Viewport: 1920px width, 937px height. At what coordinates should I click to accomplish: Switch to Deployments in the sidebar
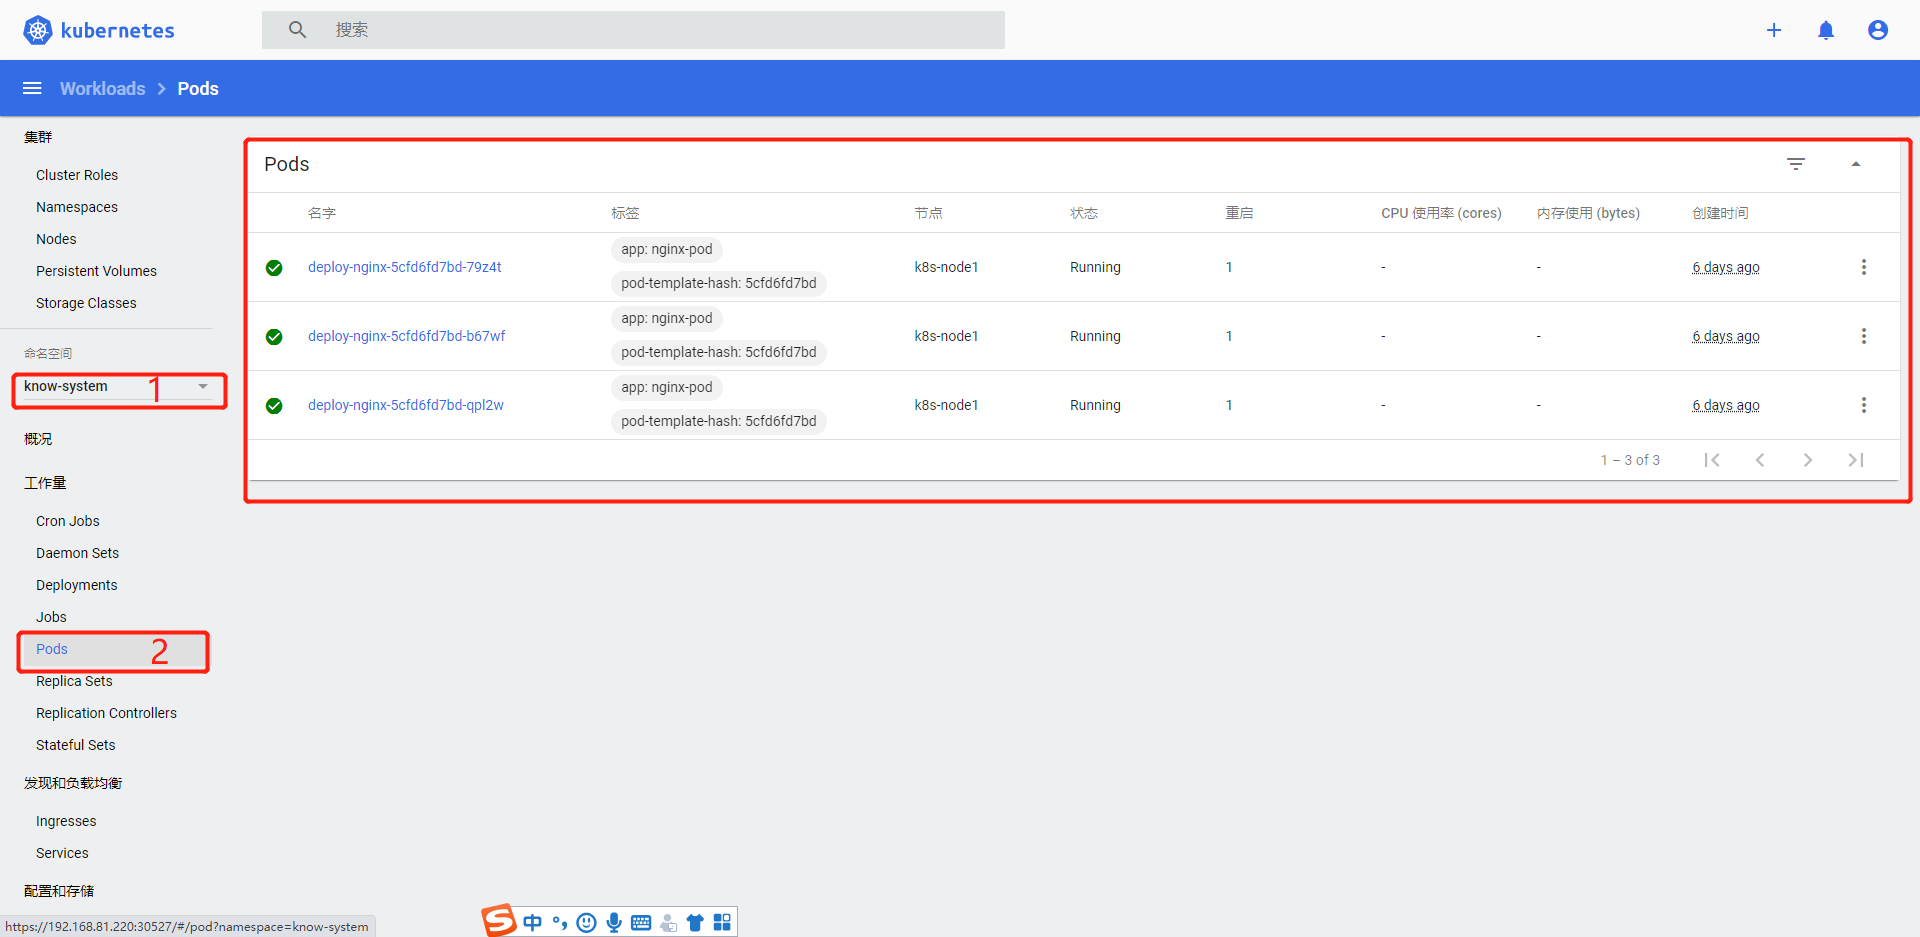tap(76, 584)
